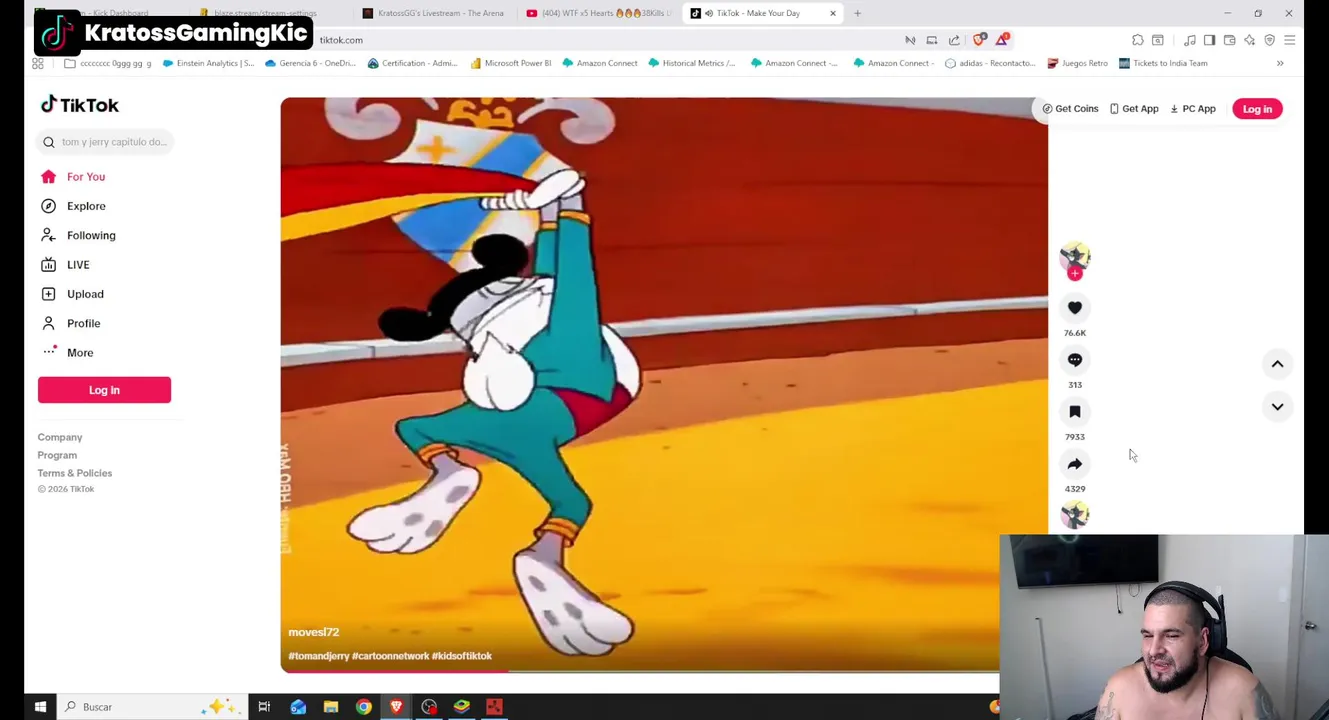Open Leo AI sparkle icon in toolbar
This screenshot has height=720, width=1329.
(x=1249, y=40)
